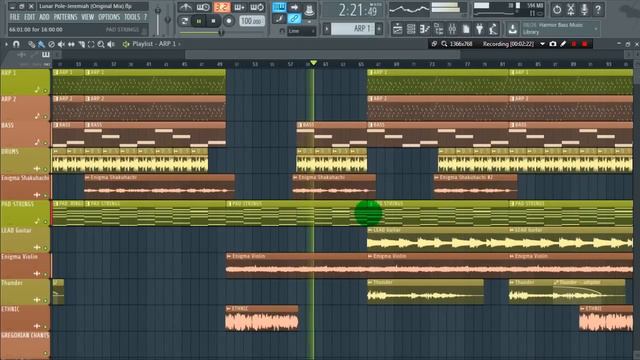Image resolution: width=640 pixels, height=360 pixels.
Task: Mute the PAD STRINGS track
Action: click(45, 222)
